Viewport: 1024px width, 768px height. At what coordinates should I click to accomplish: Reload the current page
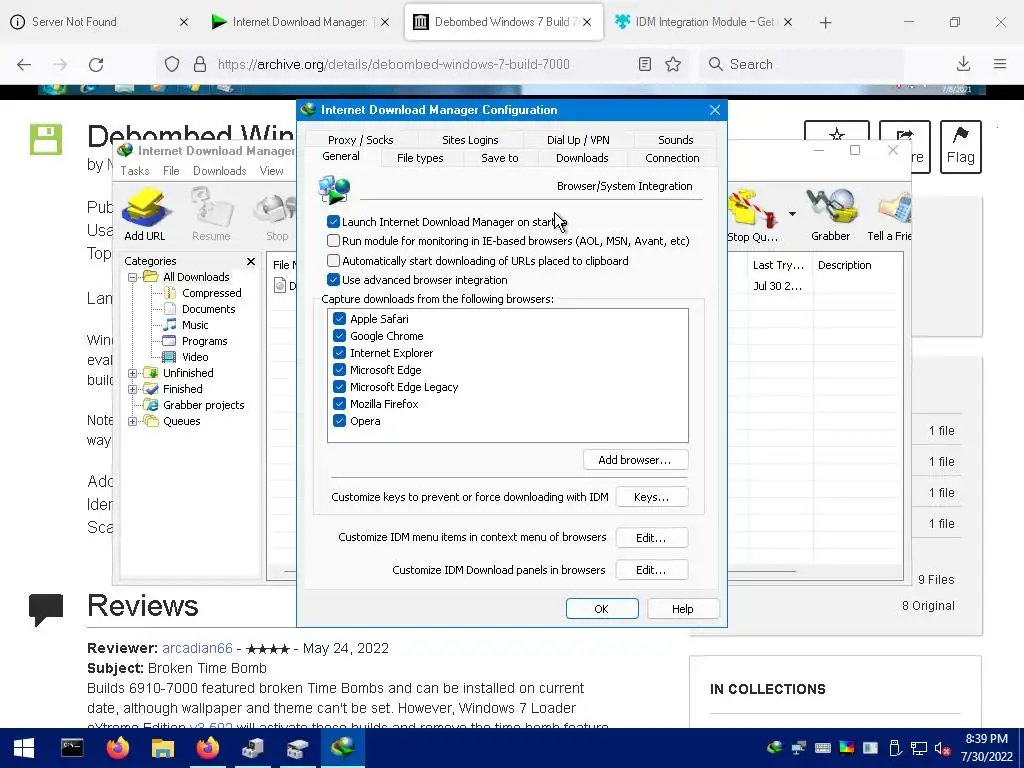(96, 64)
